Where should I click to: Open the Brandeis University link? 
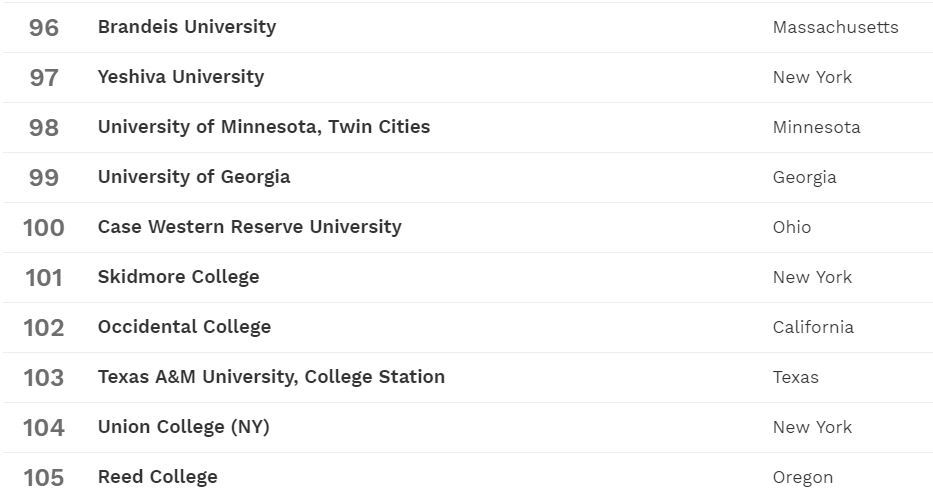187,27
